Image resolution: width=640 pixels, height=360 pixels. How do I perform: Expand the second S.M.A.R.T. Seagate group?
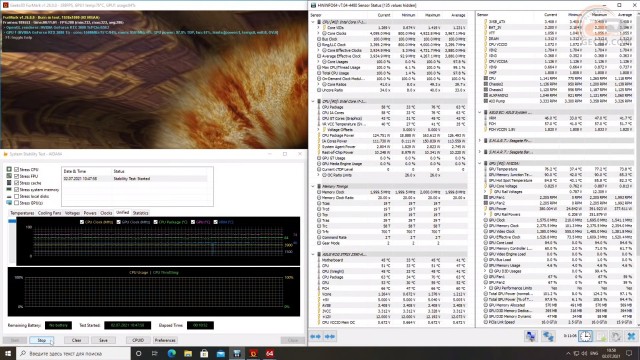click(x=480, y=152)
